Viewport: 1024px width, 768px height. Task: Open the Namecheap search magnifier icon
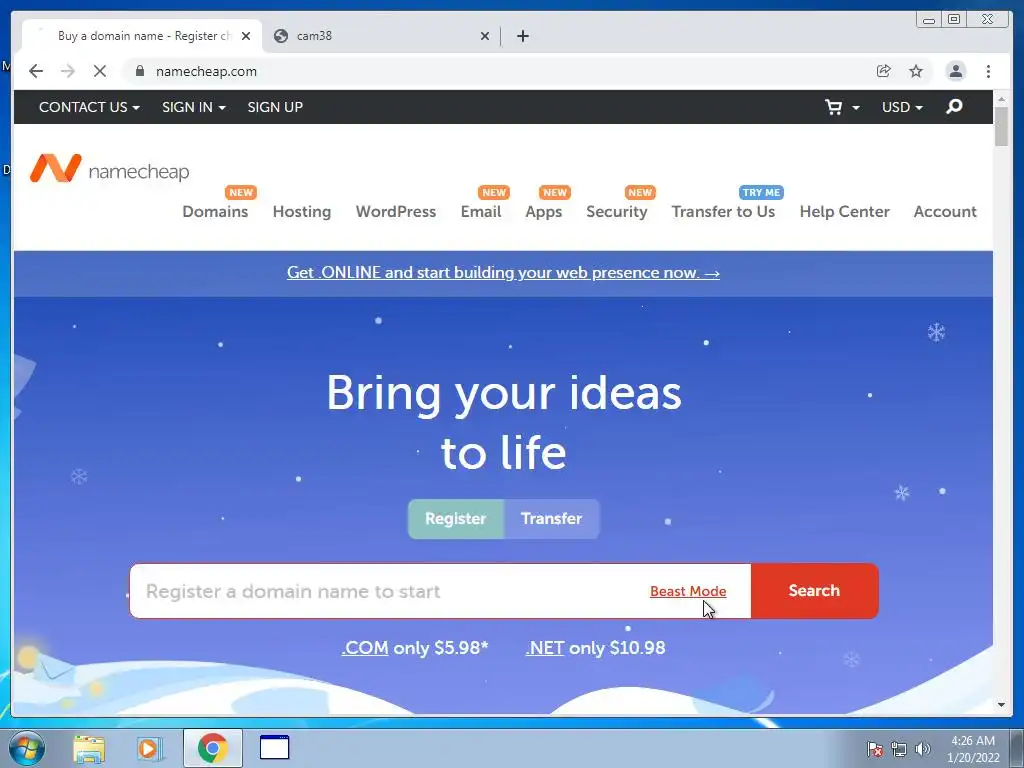coord(954,106)
